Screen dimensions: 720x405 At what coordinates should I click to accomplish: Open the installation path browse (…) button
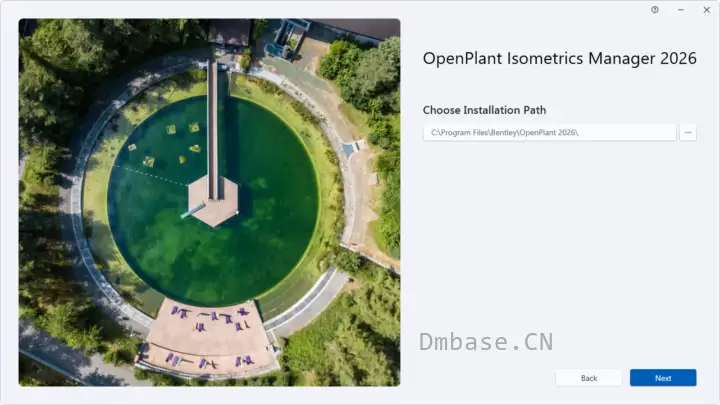[x=687, y=132]
